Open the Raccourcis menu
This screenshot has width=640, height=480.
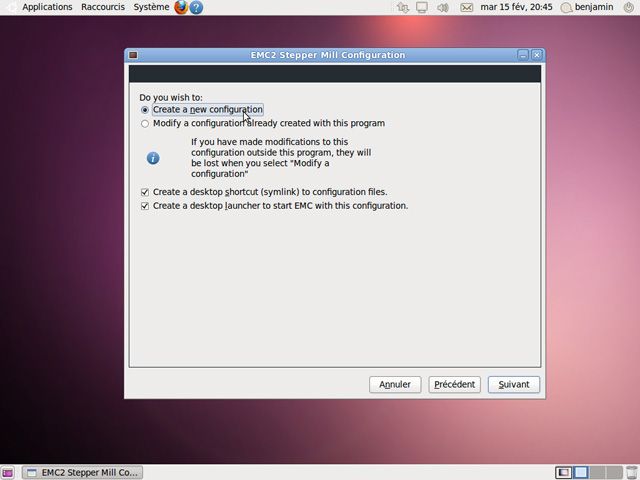103,7
